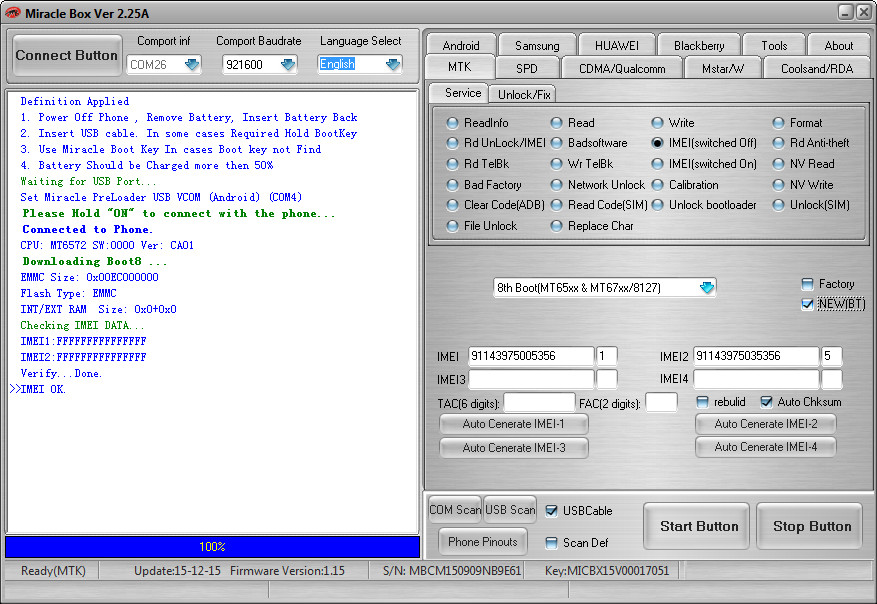The height and width of the screenshot is (604, 877).
Task: Click Auto Cenerate IMEI-1 button
Action: point(513,424)
